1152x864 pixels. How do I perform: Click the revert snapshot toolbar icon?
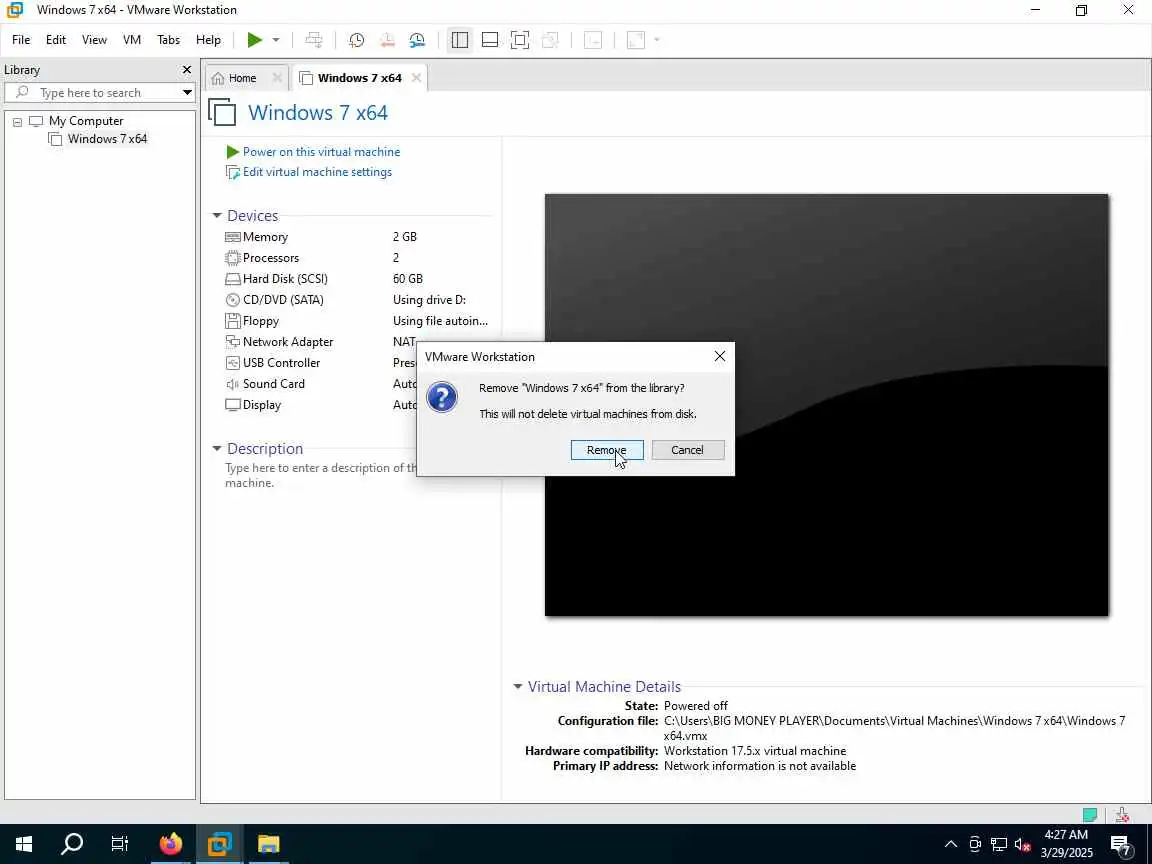(387, 40)
